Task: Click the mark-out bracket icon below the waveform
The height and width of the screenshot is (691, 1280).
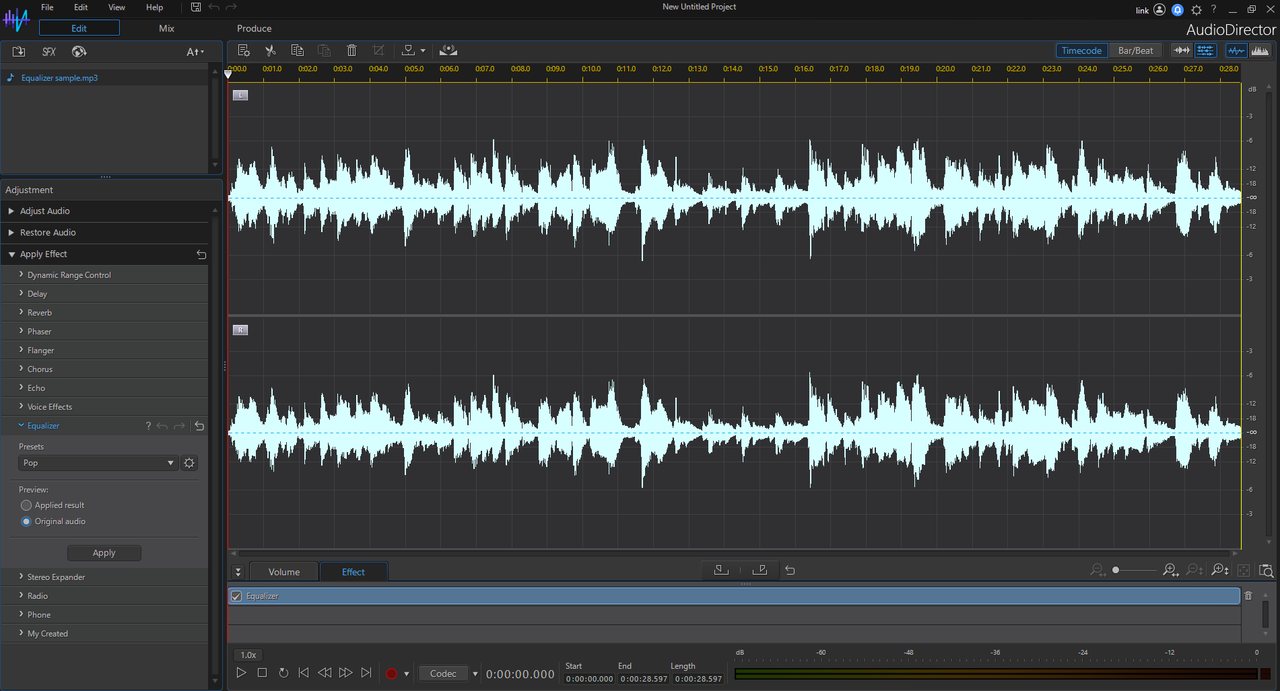Action: [759, 570]
